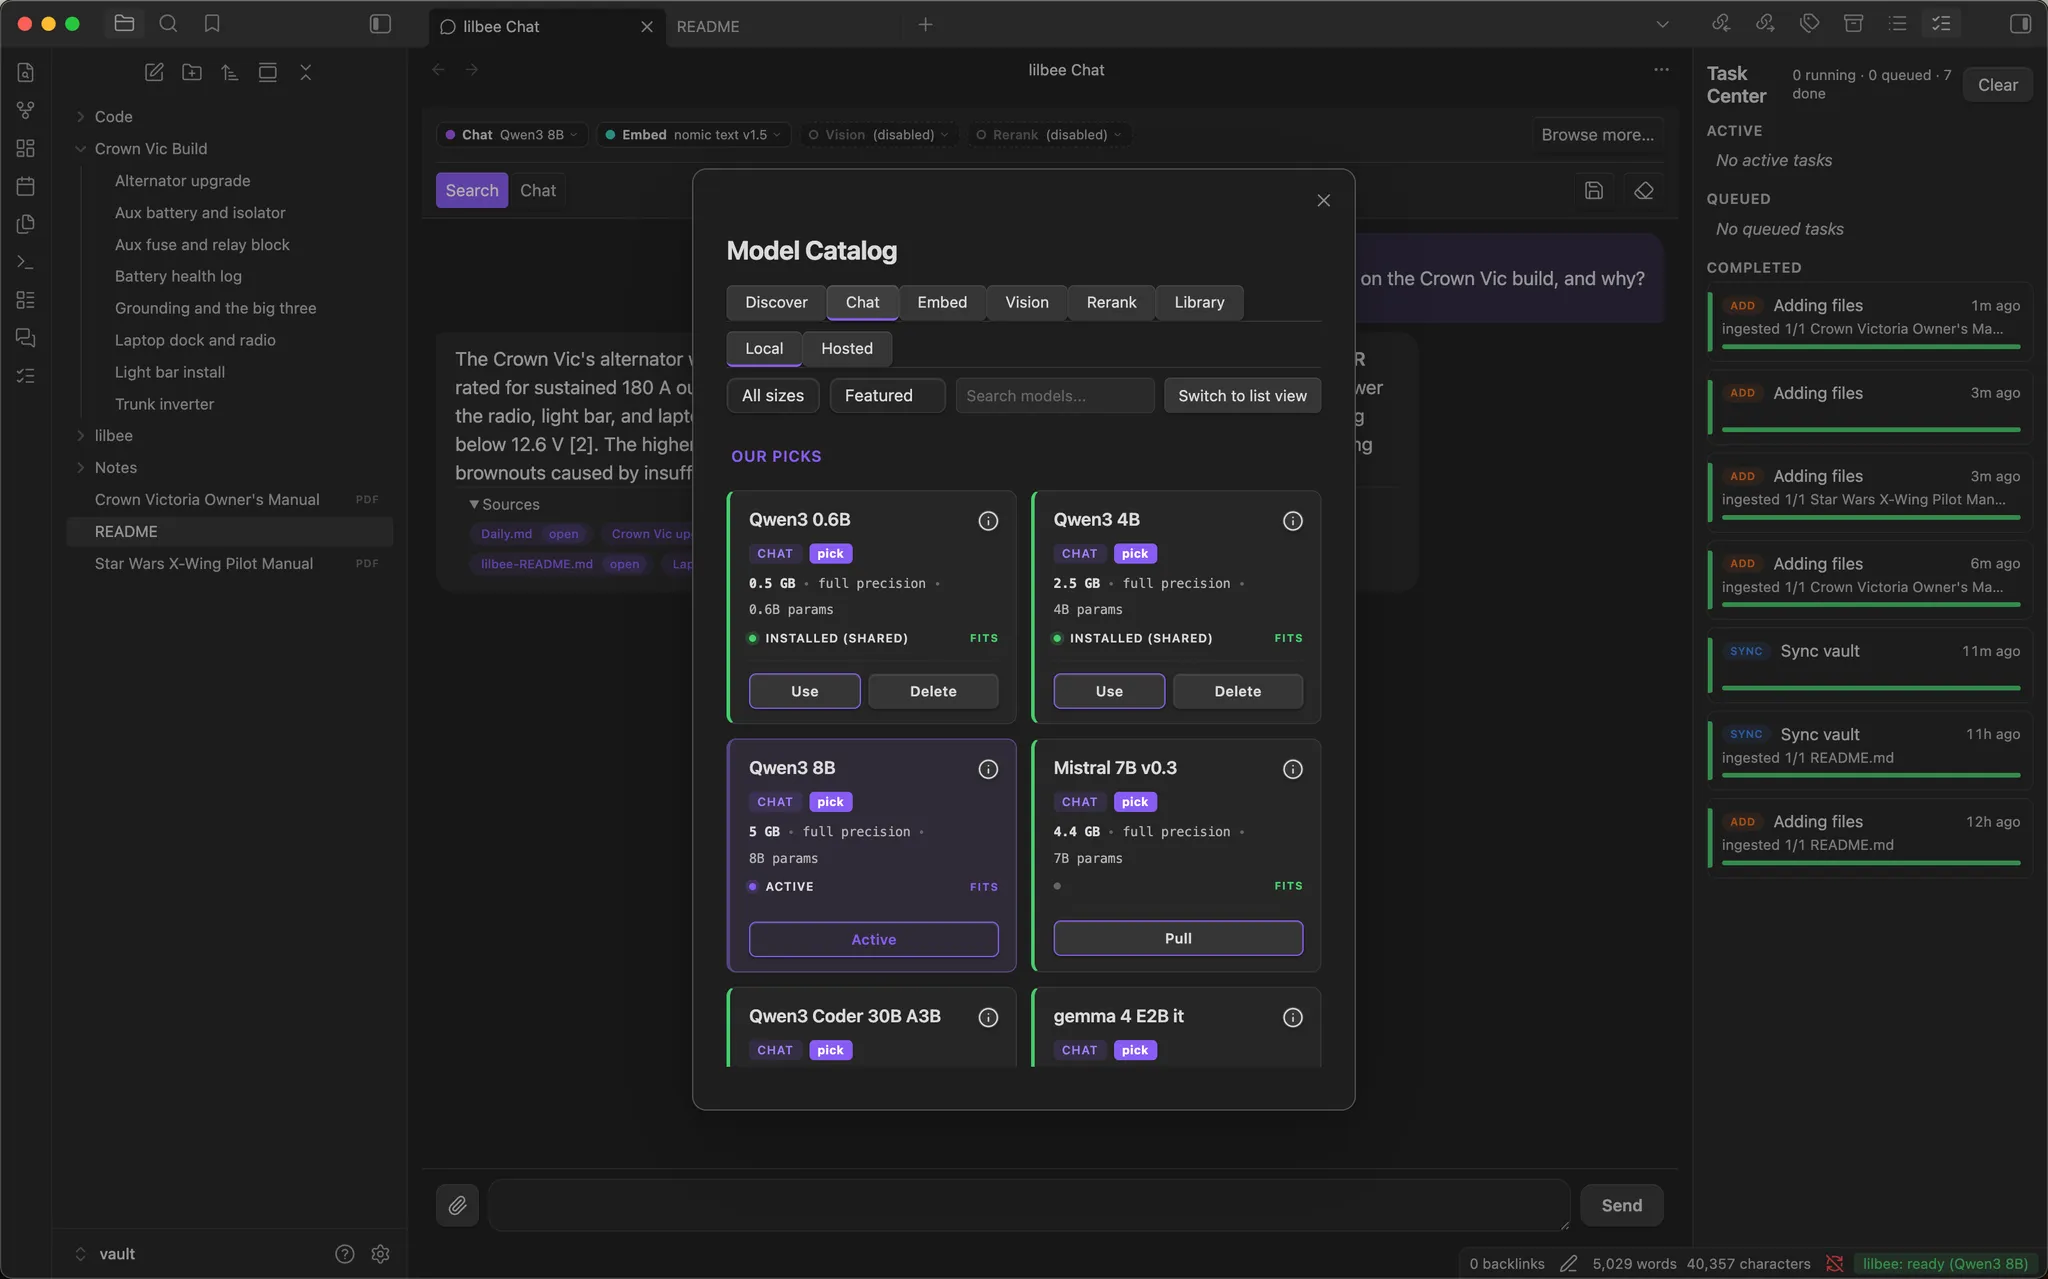This screenshot has height=1279, width=2048.
Task: Show info for Qwen3 Coder 30B A3B
Action: (988, 1017)
